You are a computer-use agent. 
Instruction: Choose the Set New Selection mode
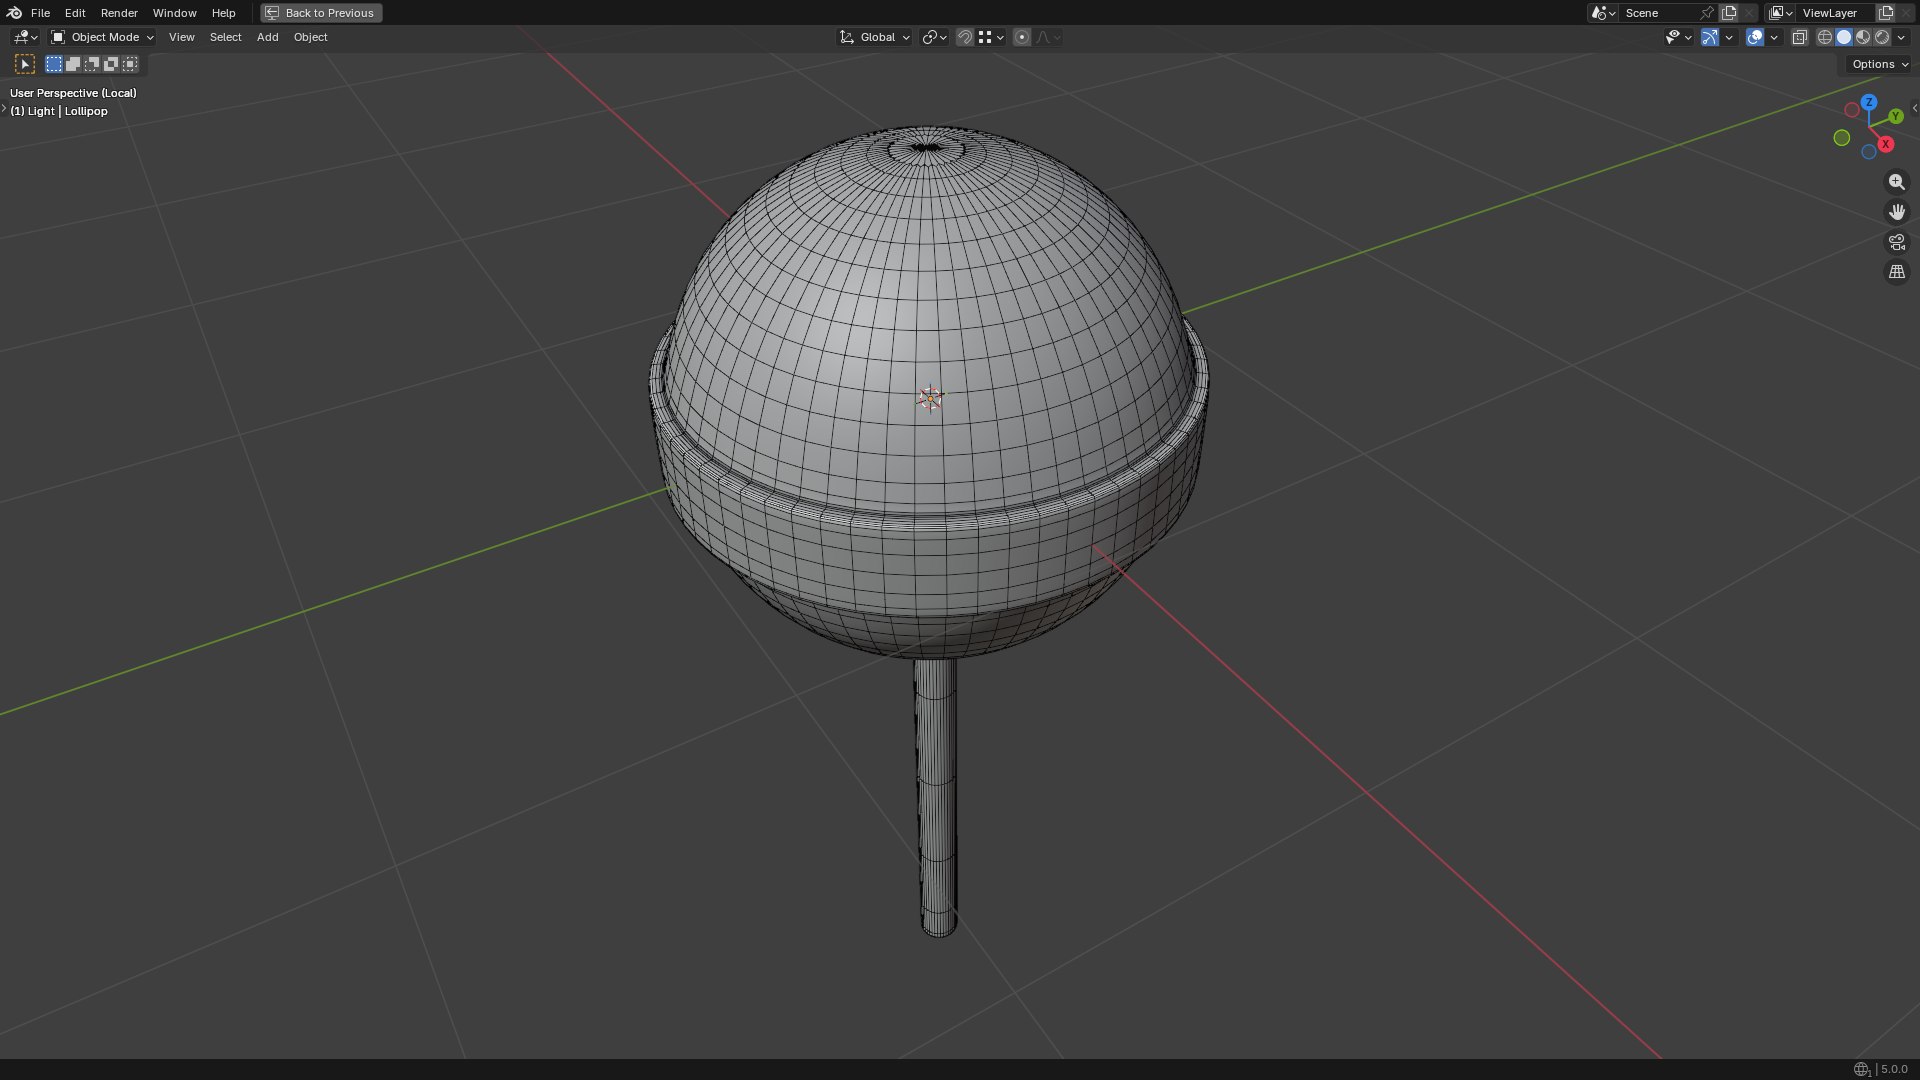54,64
